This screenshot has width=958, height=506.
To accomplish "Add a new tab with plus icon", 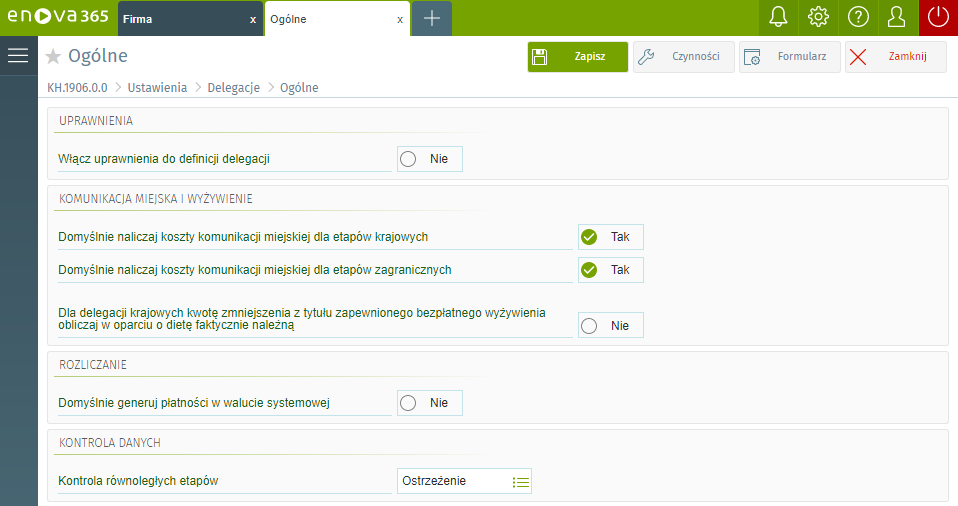I will tap(431, 18).
